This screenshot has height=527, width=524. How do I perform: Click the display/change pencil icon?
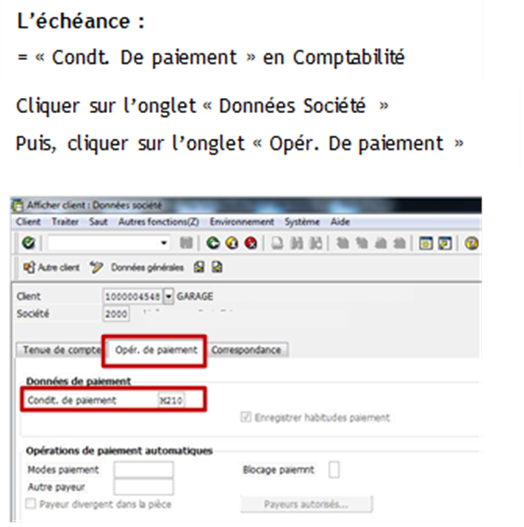(x=96, y=268)
